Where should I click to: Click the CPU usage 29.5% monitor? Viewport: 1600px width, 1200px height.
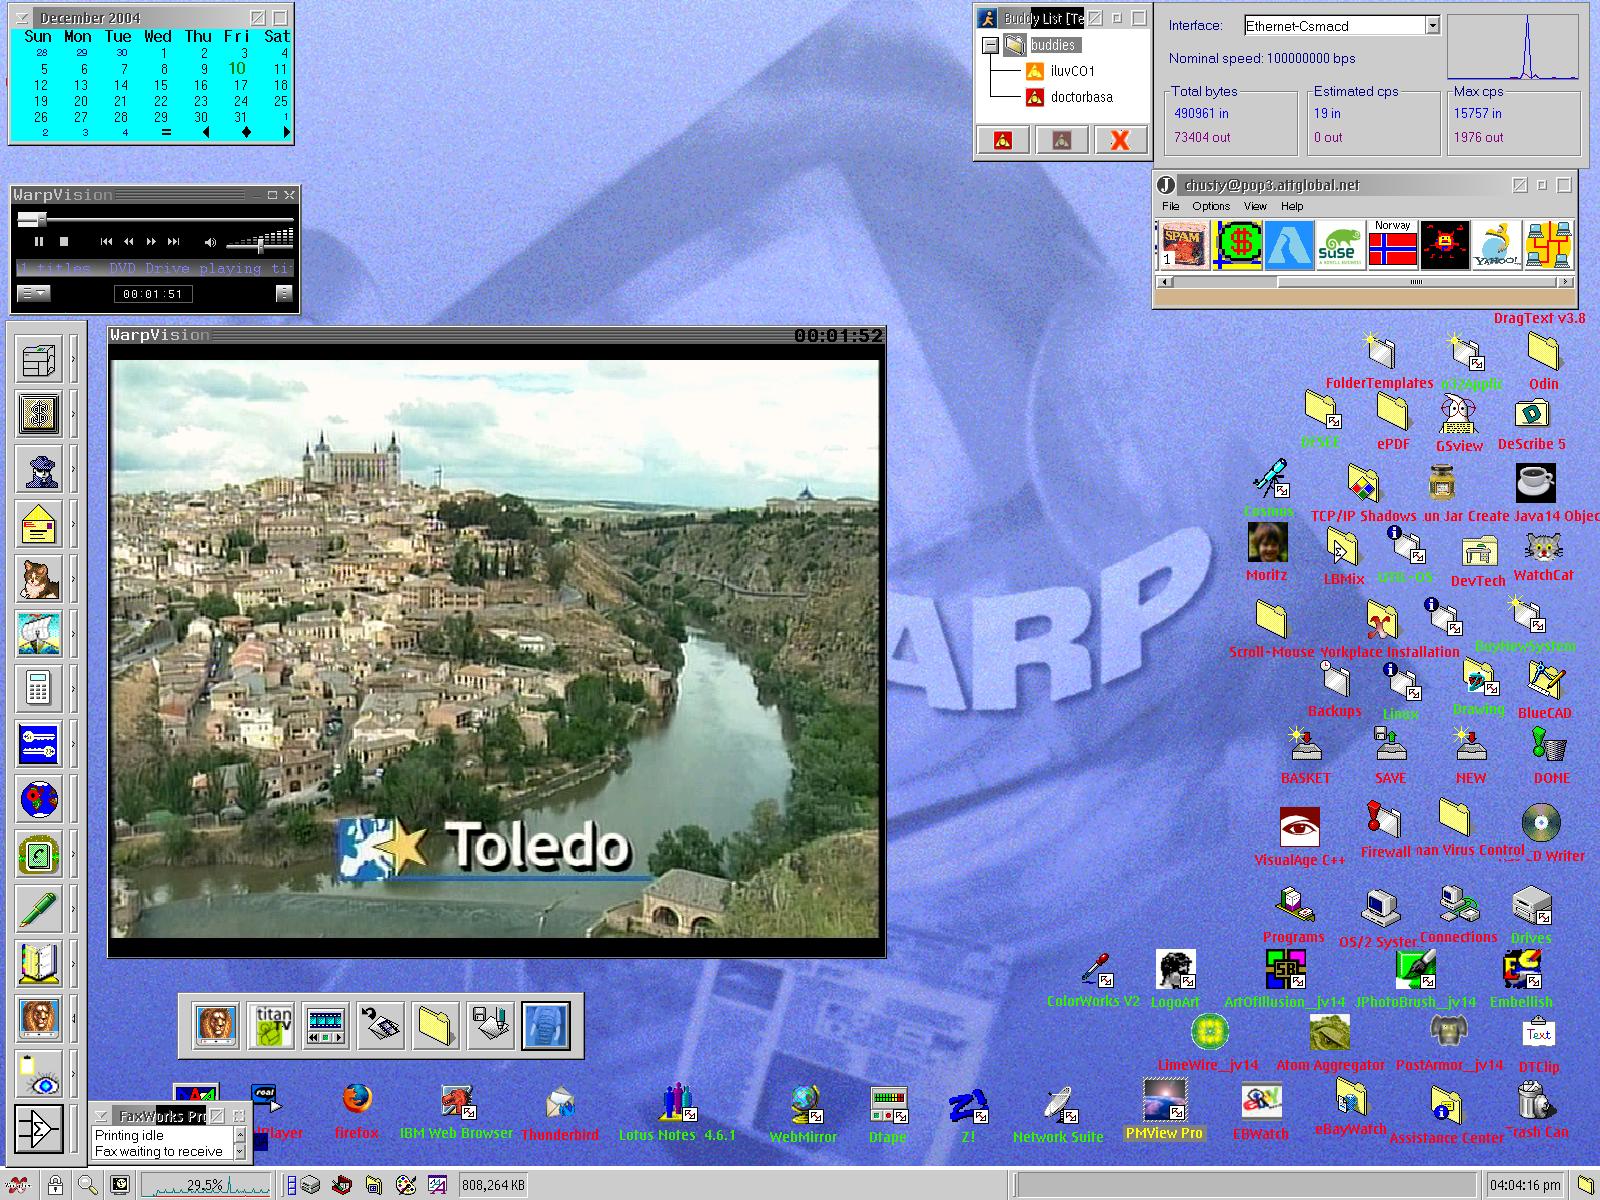point(206,1185)
